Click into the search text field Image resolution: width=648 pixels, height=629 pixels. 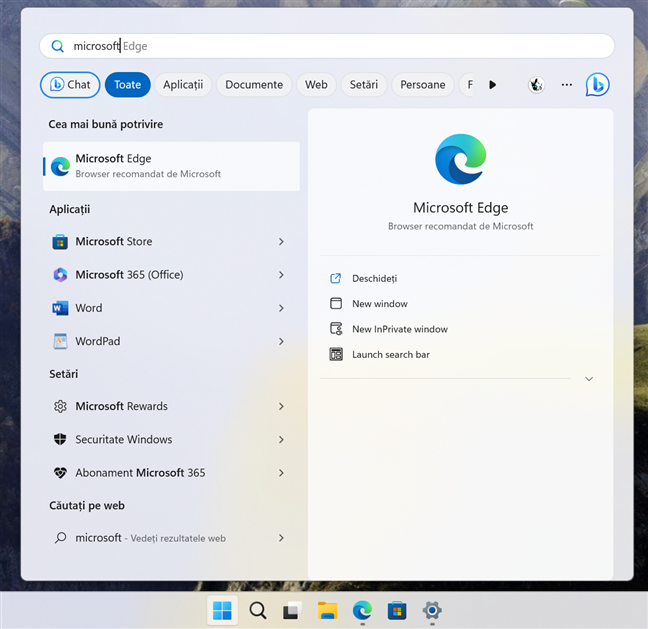click(x=327, y=46)
